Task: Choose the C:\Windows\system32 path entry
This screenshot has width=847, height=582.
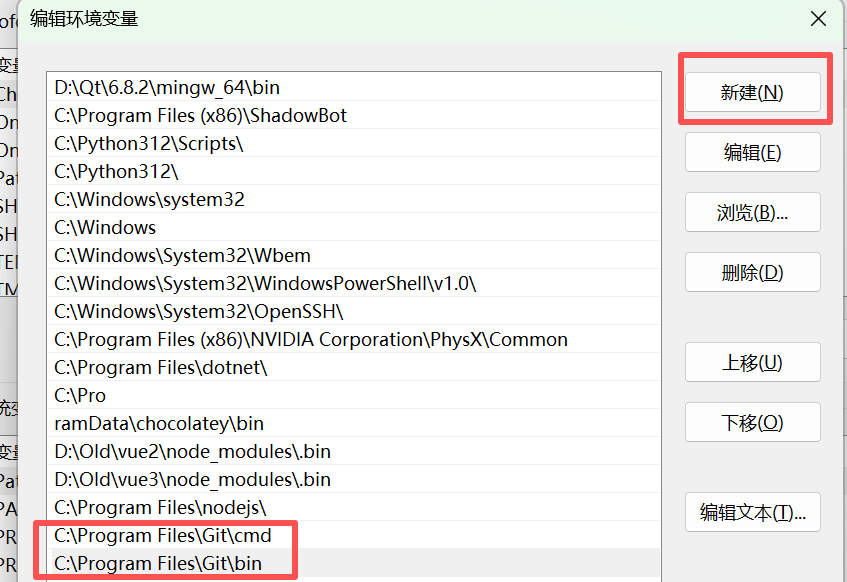Action: point(149,200)
